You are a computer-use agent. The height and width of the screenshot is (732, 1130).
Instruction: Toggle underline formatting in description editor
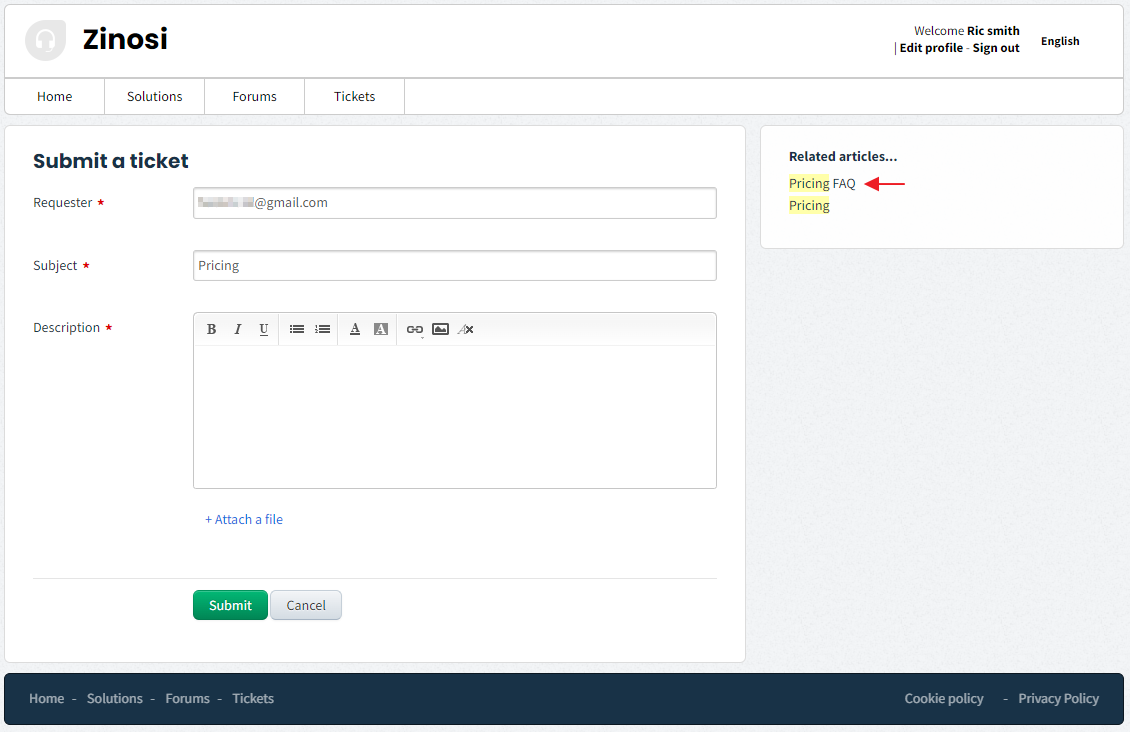point(264,329)
